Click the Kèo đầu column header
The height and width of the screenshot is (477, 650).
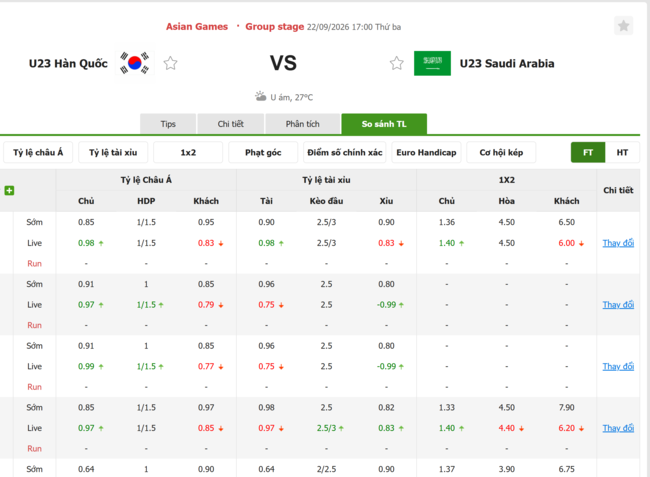326,201
